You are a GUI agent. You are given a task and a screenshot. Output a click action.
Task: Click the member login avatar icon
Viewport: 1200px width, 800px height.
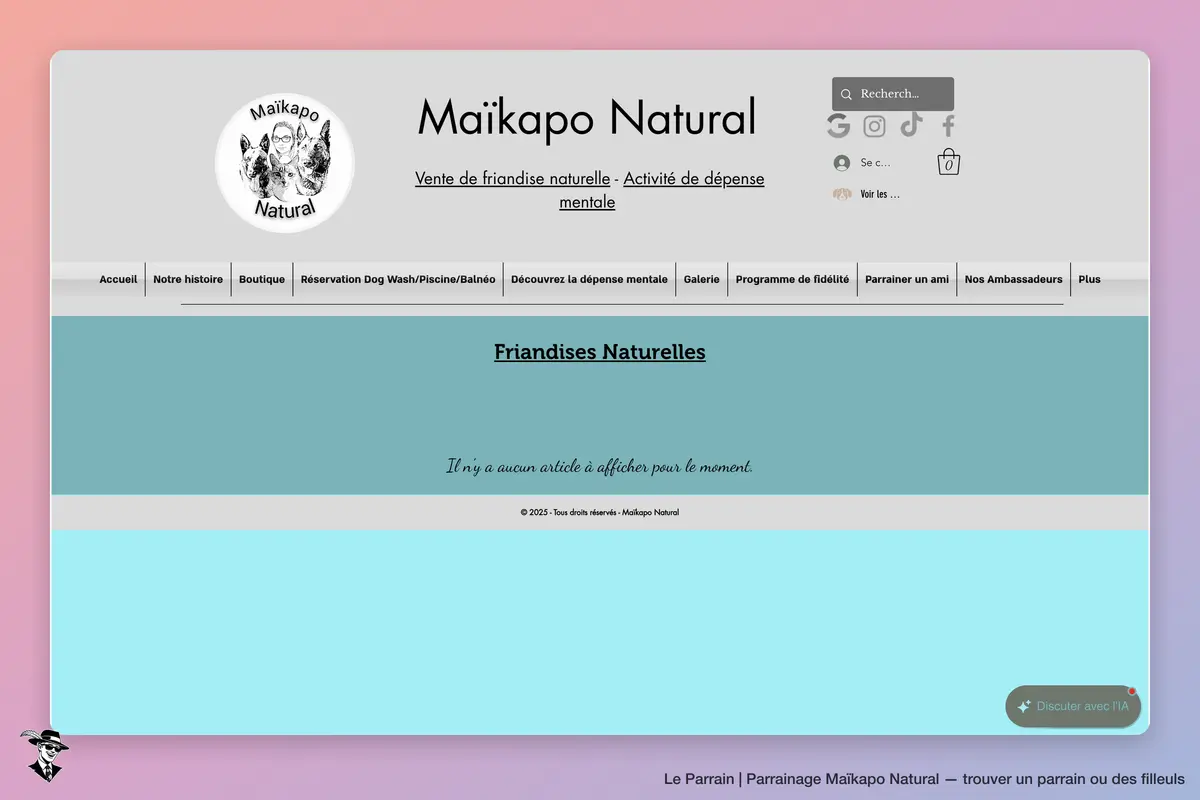click(x=842, y=163)
